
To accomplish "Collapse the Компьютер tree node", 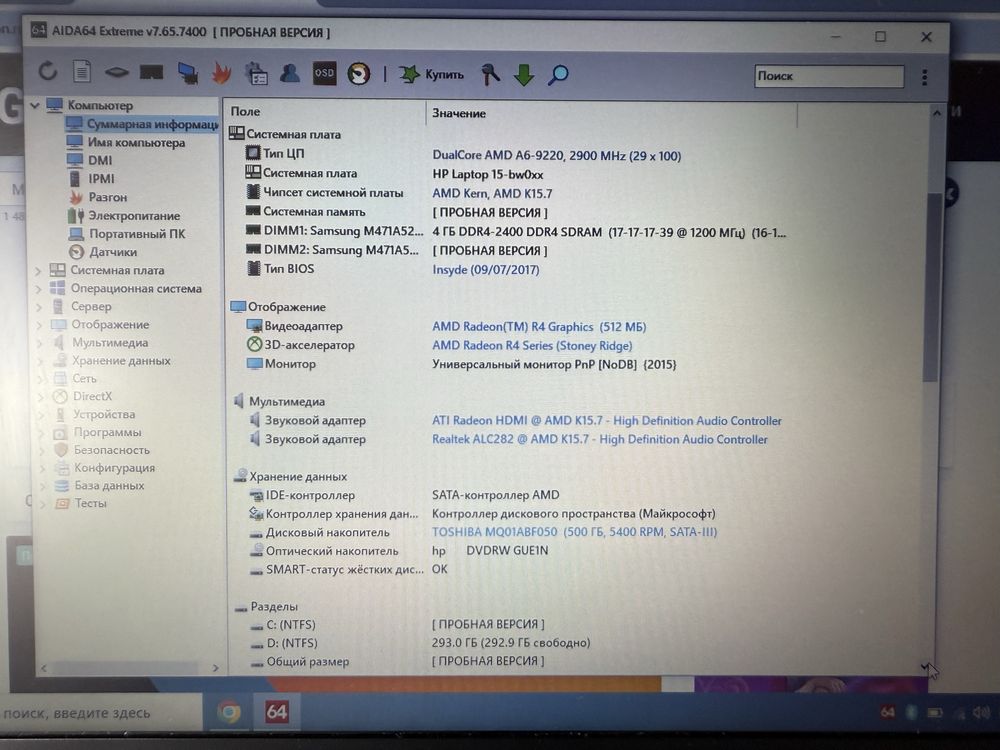I will click(35, 105).
